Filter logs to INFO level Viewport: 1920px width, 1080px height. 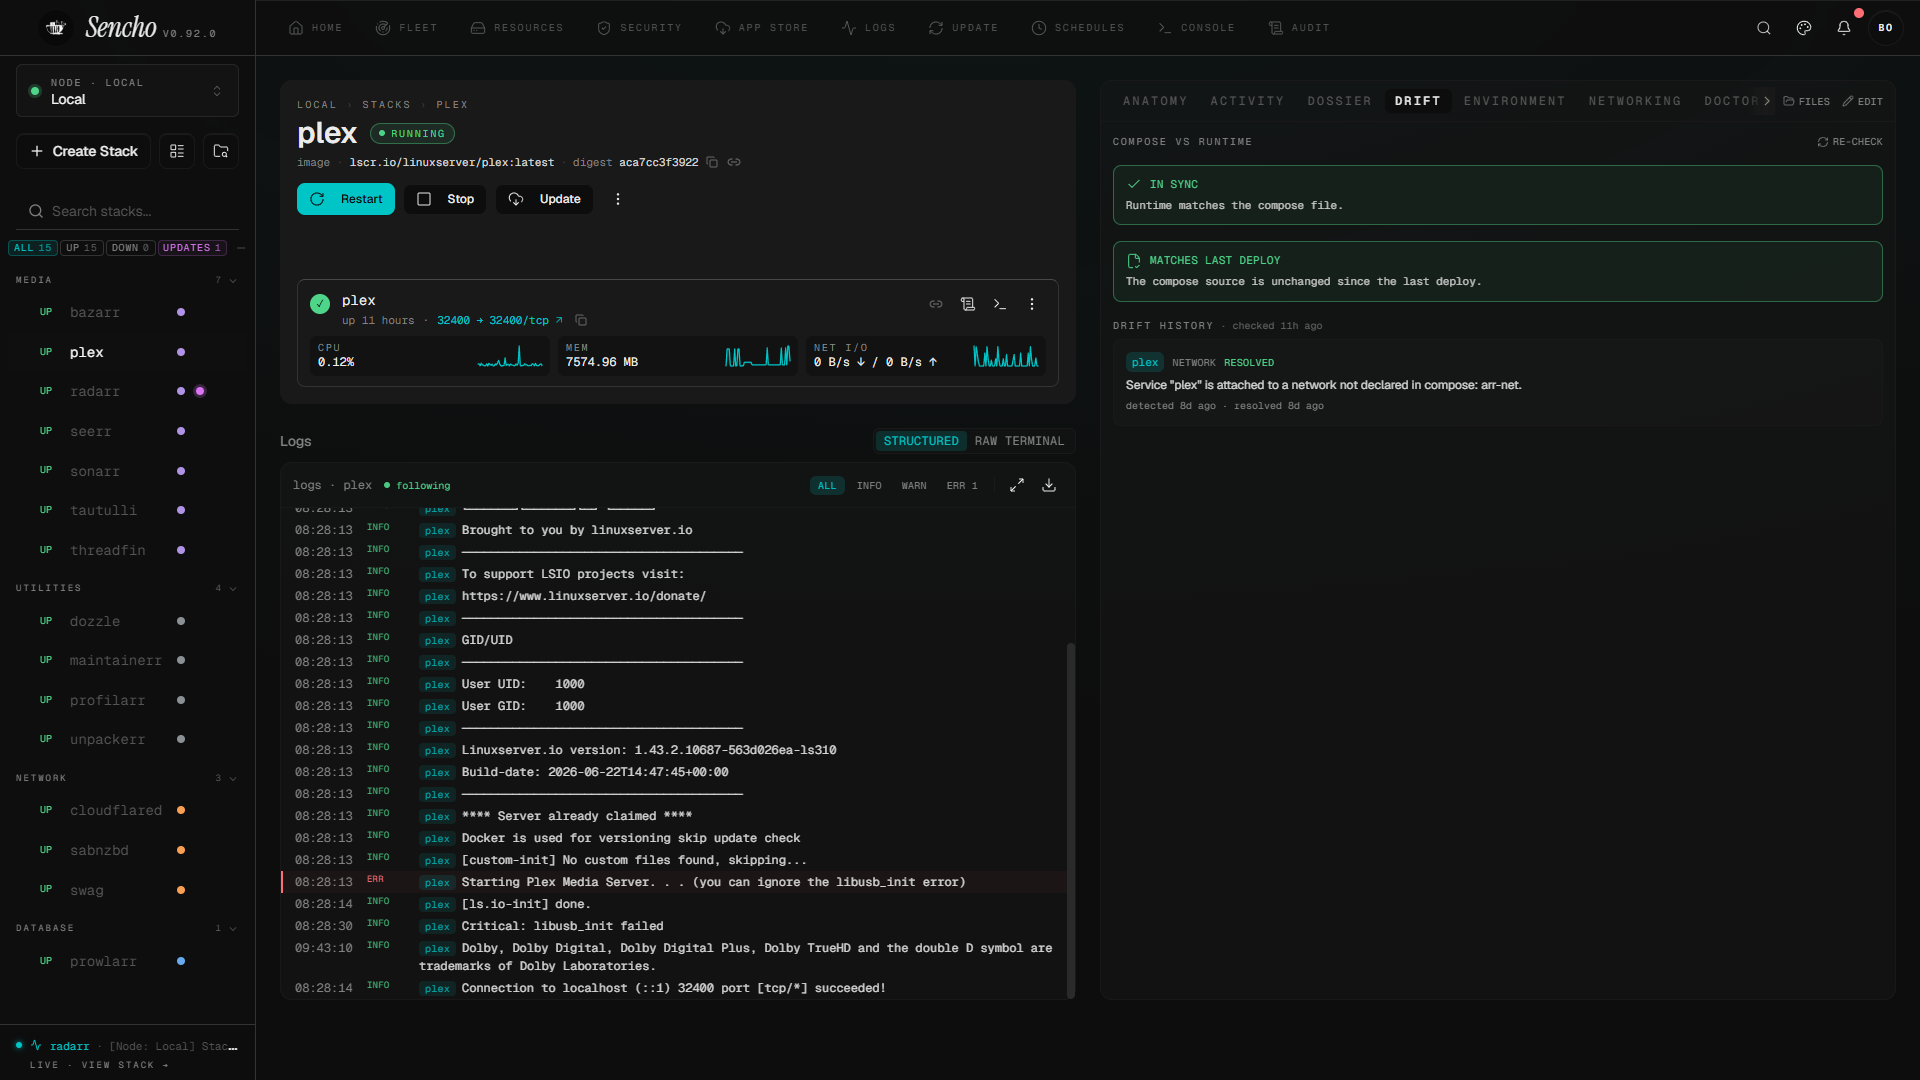pyautogui.click(x=869, y=486)
